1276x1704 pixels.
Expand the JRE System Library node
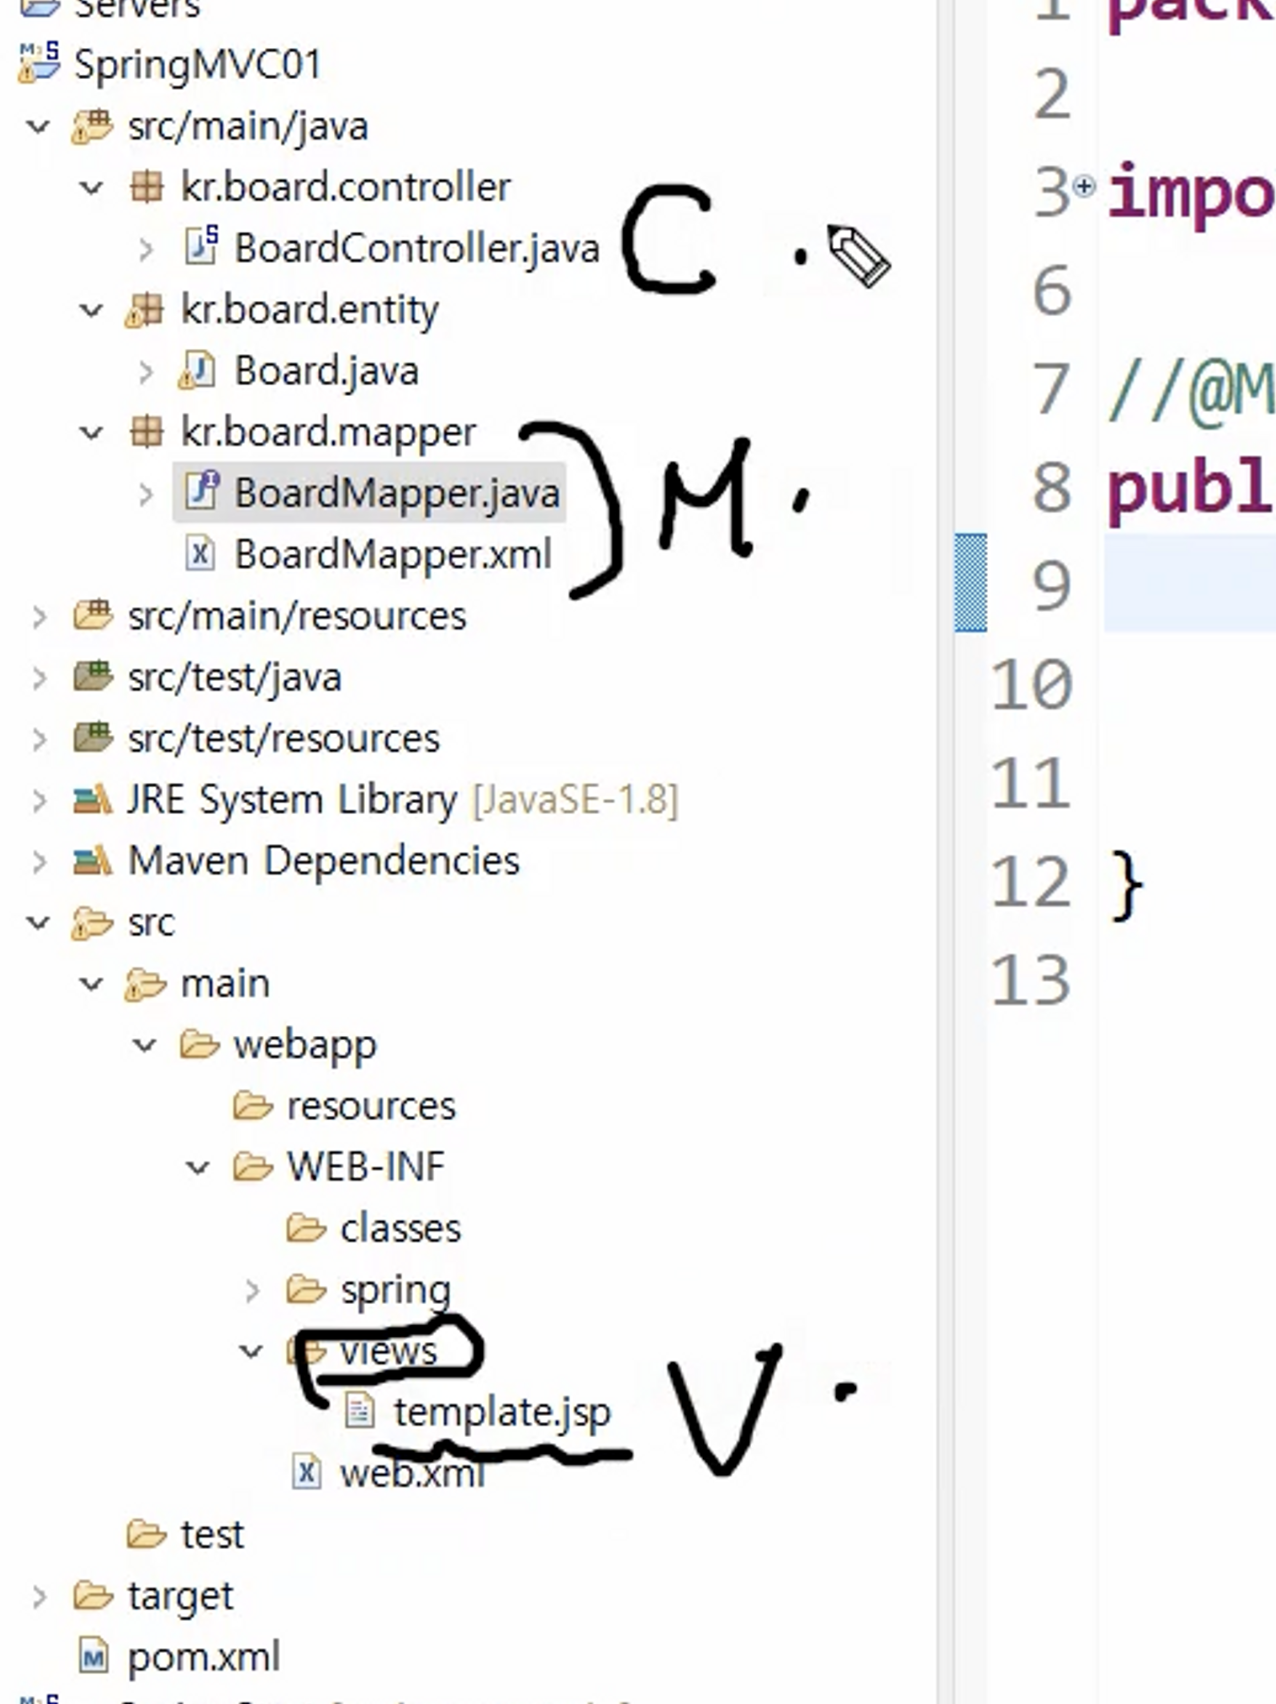39,801
